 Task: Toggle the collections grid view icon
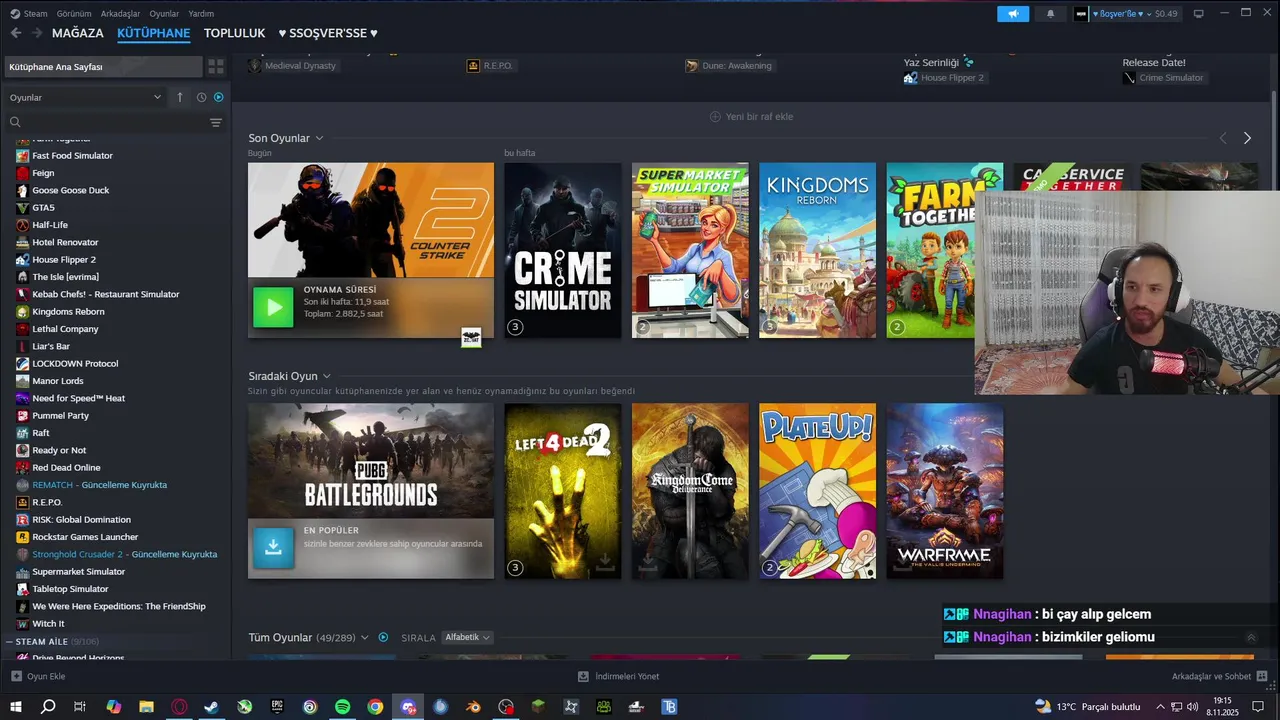click(216, 67)
